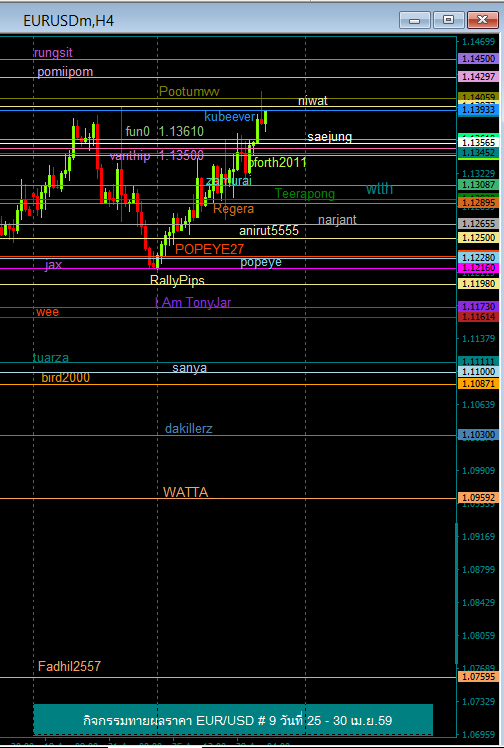
Task: Select the kubeever line label
Action: click(230, 117)
